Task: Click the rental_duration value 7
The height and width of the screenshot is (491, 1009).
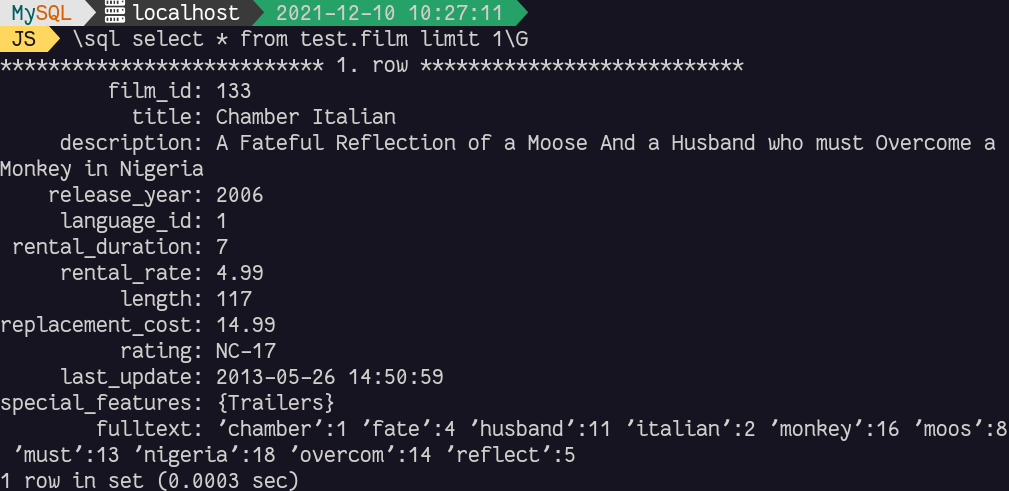Action: coord(222,246)
